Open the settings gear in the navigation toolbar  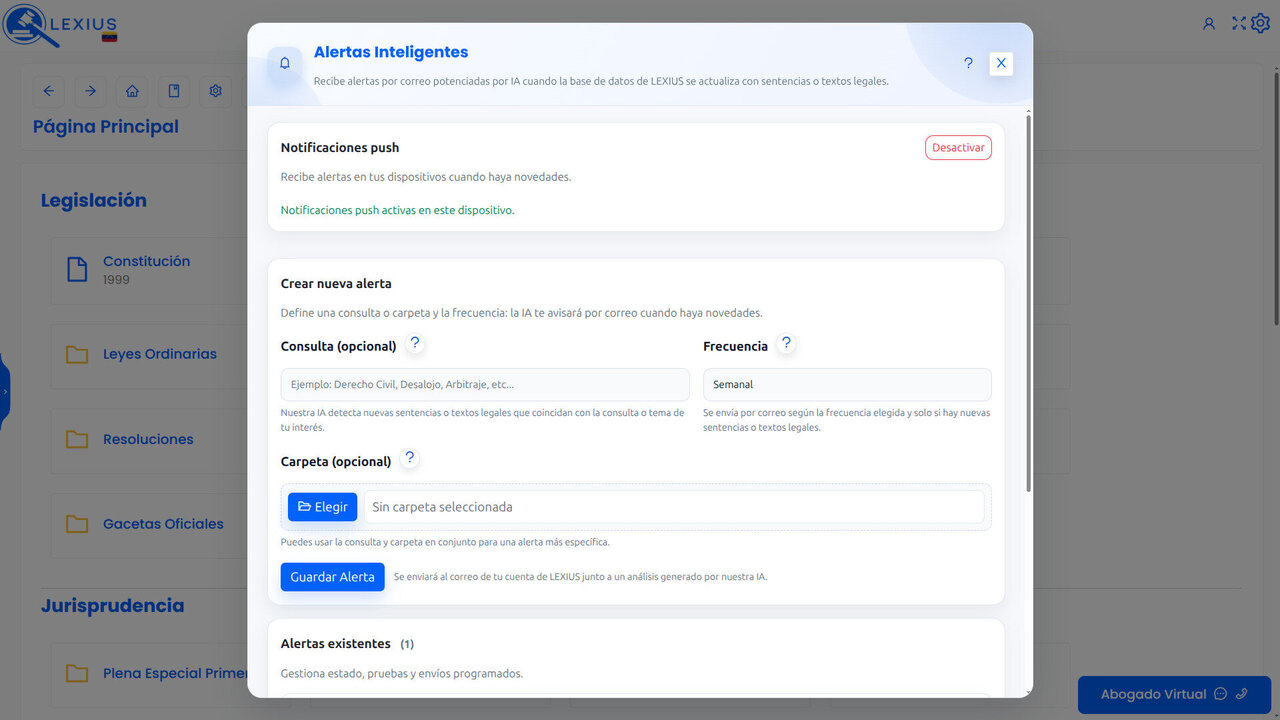pyautogui.click(x=215, y=91)
